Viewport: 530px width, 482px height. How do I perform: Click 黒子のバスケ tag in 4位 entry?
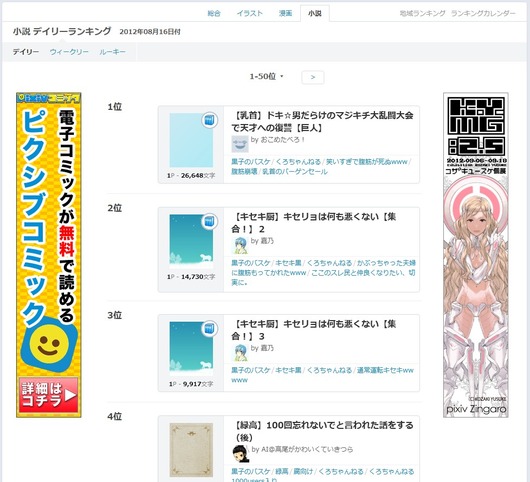[251, 472]
